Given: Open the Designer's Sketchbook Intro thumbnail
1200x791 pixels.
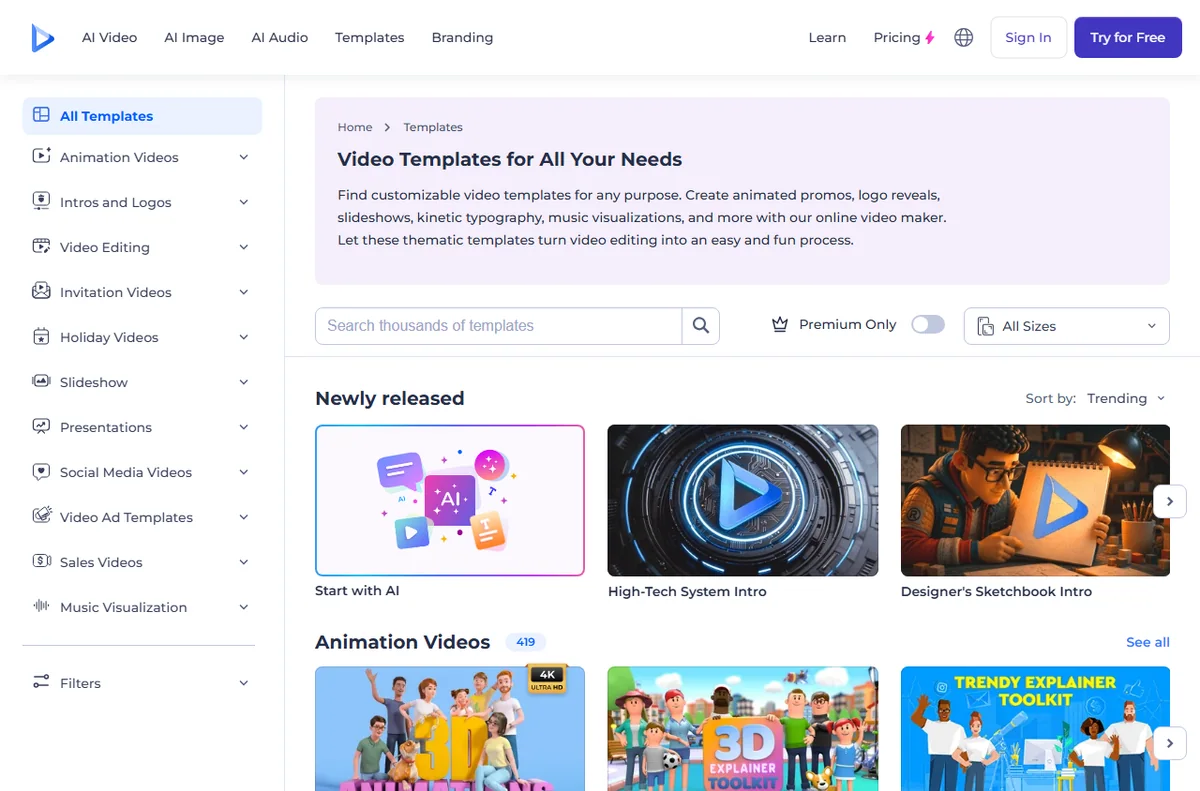Looking at the screenshot, I should [1035, 500].
